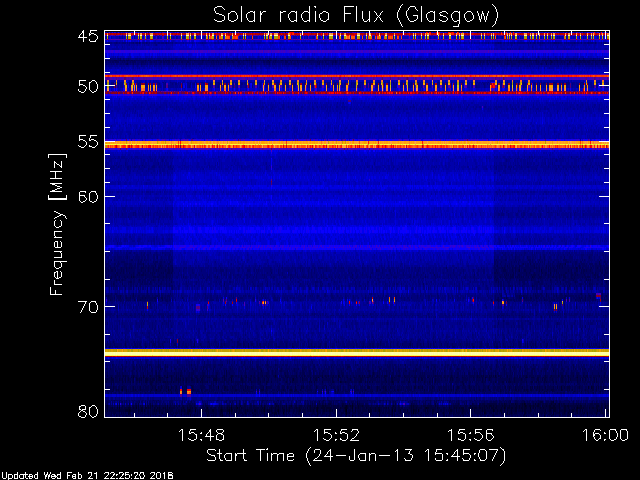This screenshot has width=640, height=480.
Task: Select the 60 frequency axis label
Action: pos(88,196)
